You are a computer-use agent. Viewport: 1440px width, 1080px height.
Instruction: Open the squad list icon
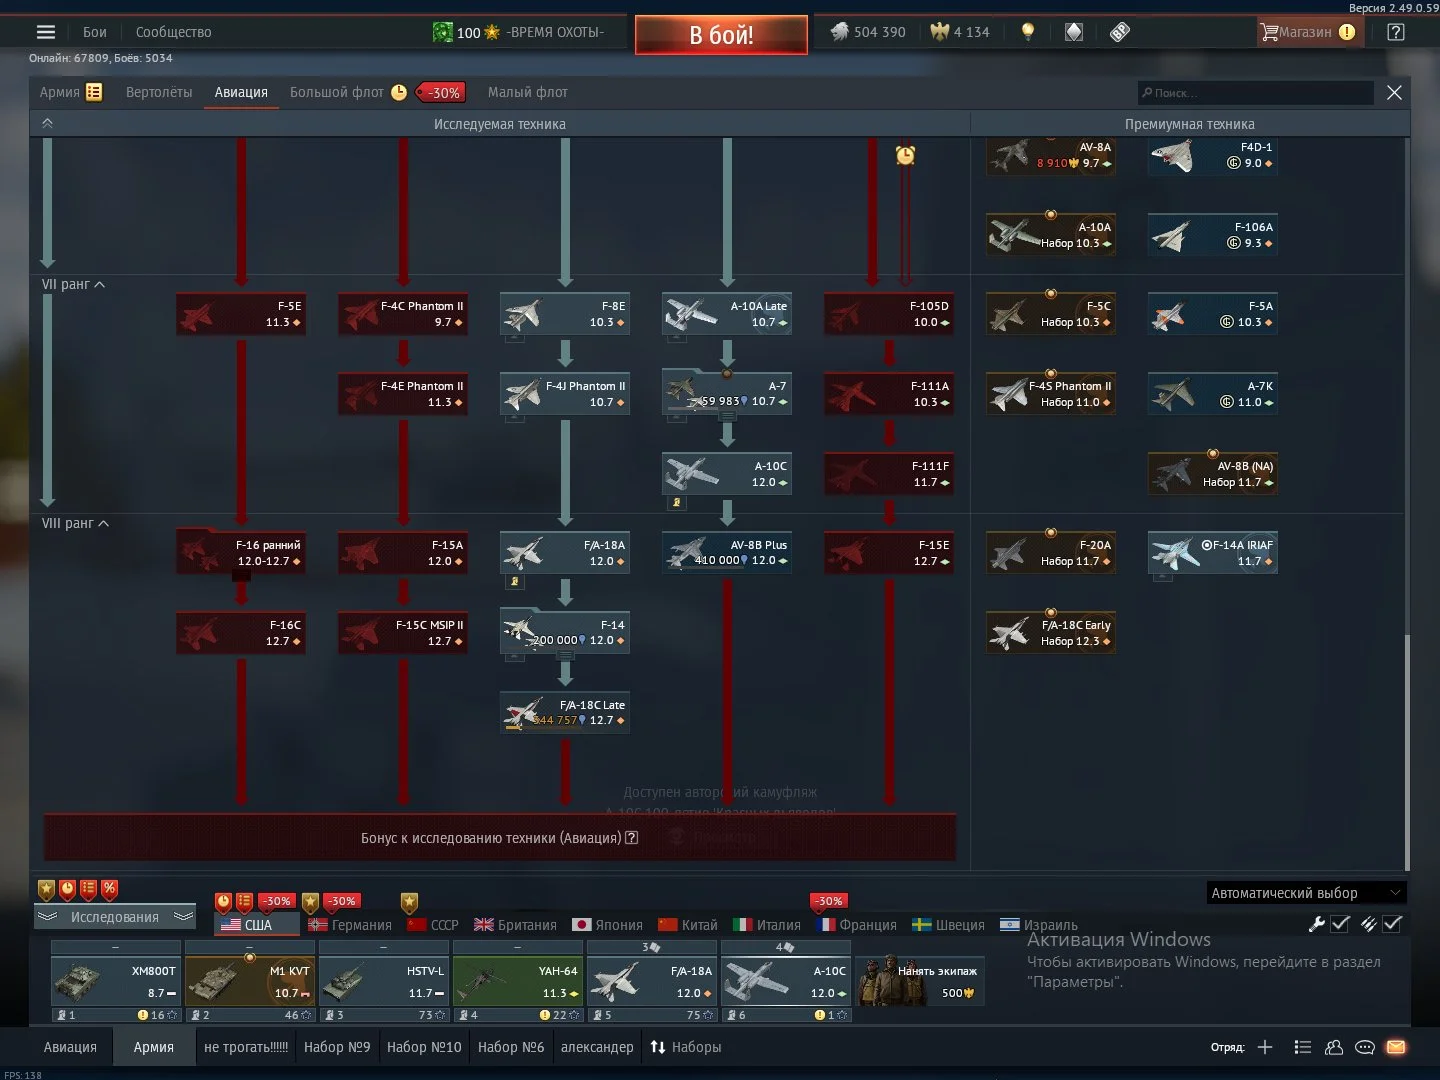click(1302, 1047)
